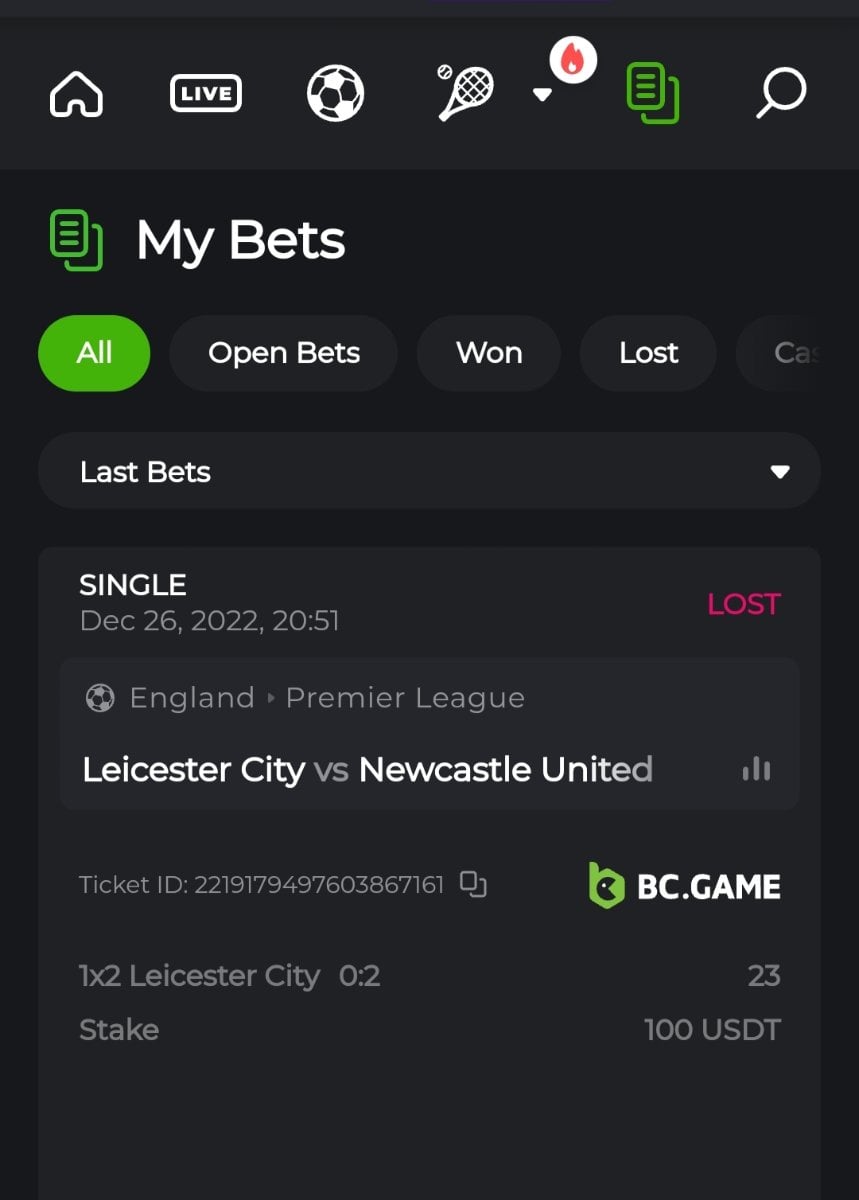Open the LIVE betting section

click(205, 95)
